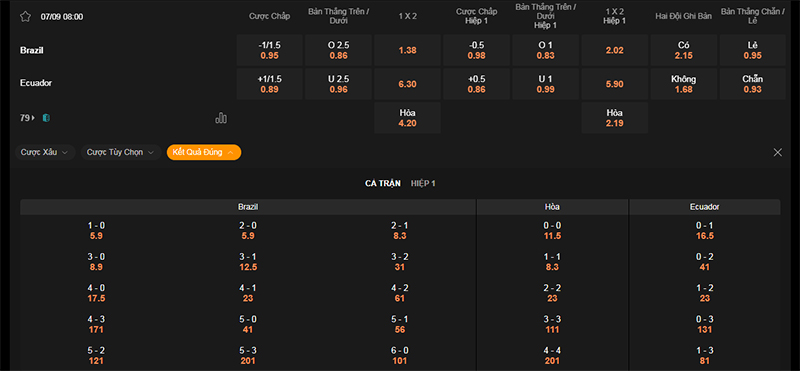The width and height of the screenshot is (800, 371).
Task: Pick Ecuador 0 - 1 score at 16.5
Action: (x=705, y=231)
